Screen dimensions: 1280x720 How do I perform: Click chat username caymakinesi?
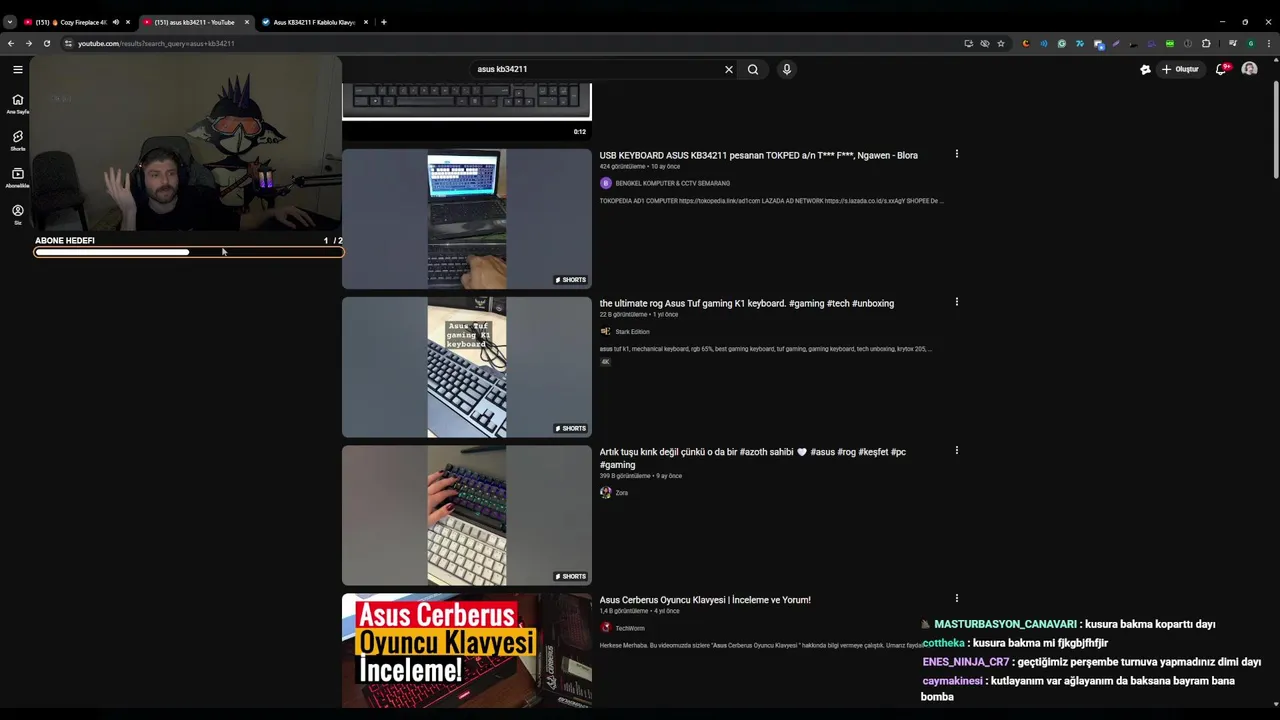pos(952,681)
